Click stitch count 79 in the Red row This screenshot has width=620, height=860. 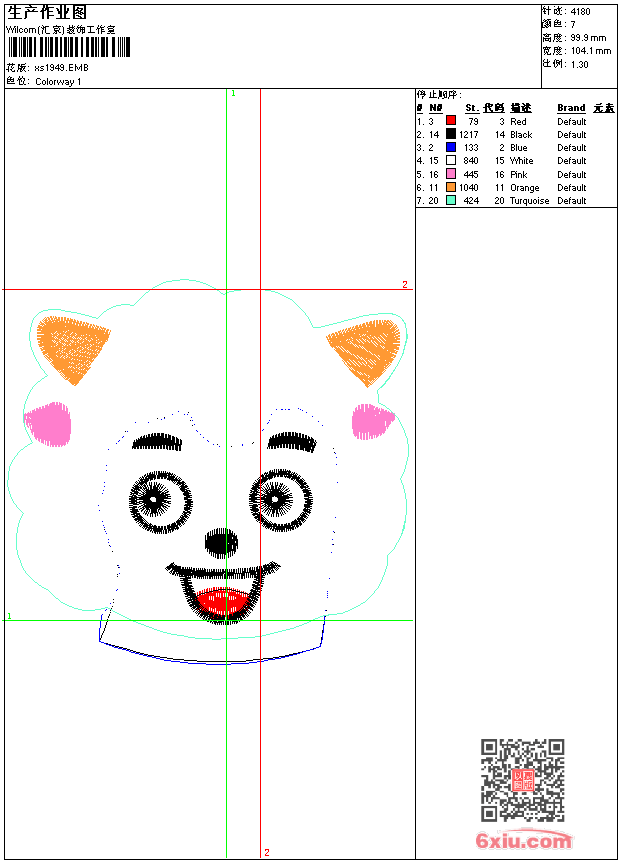pyautogui.click(x=473, y=121)
